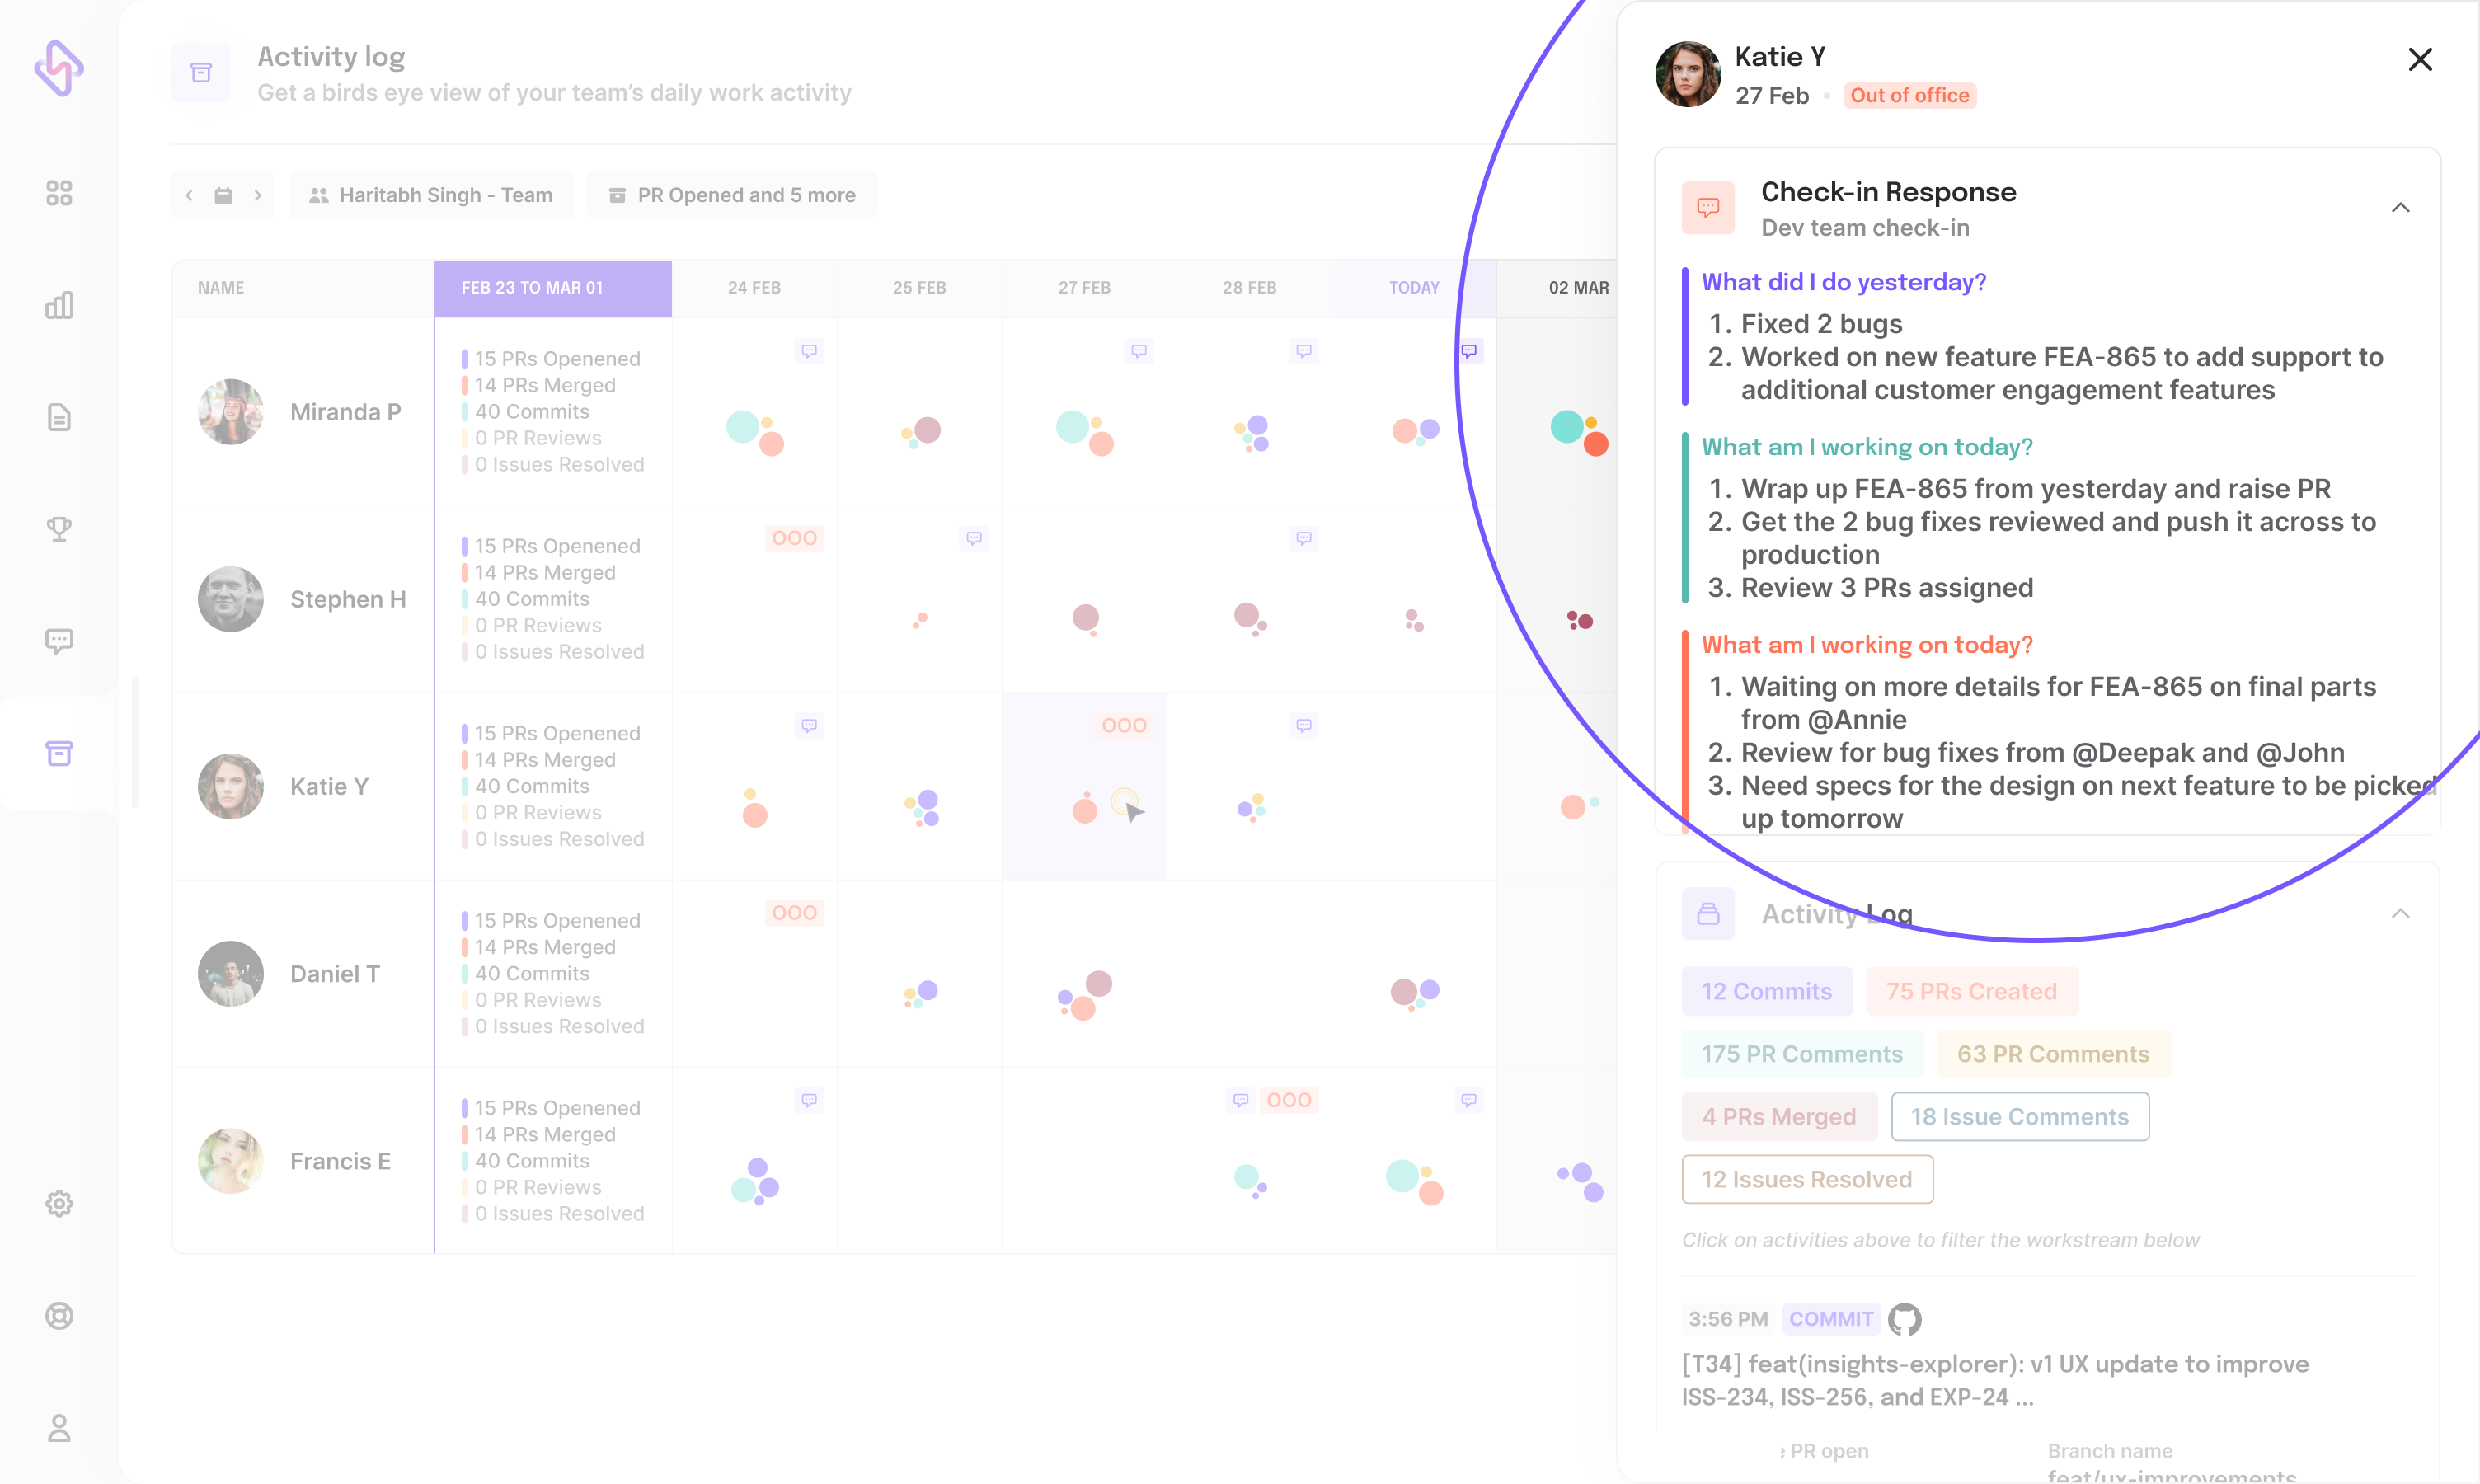Open the trophy icon in sidebar
Screen dimensions: 2480x1484
59,529
